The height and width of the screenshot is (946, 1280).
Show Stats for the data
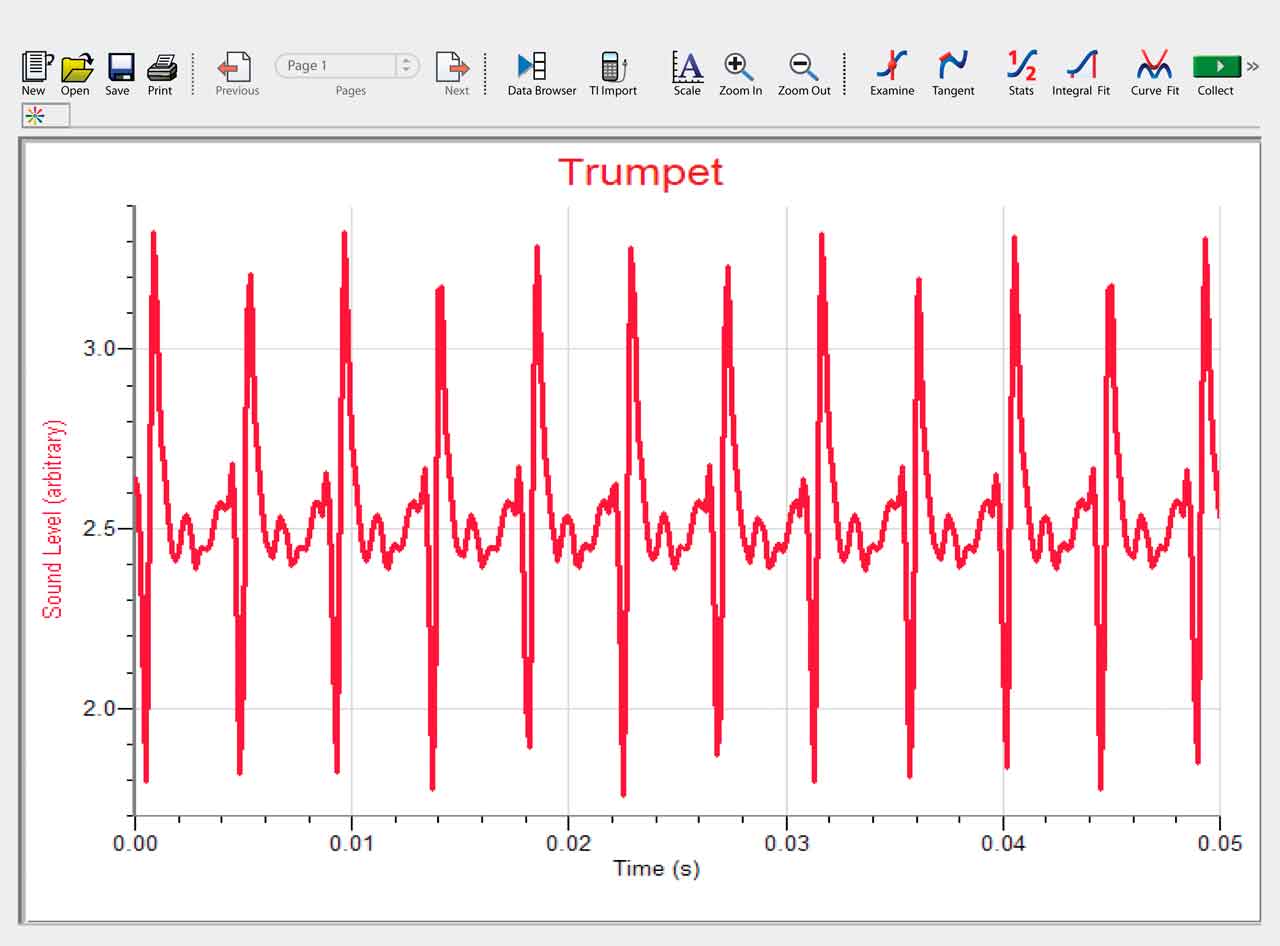click(1021, 66)
